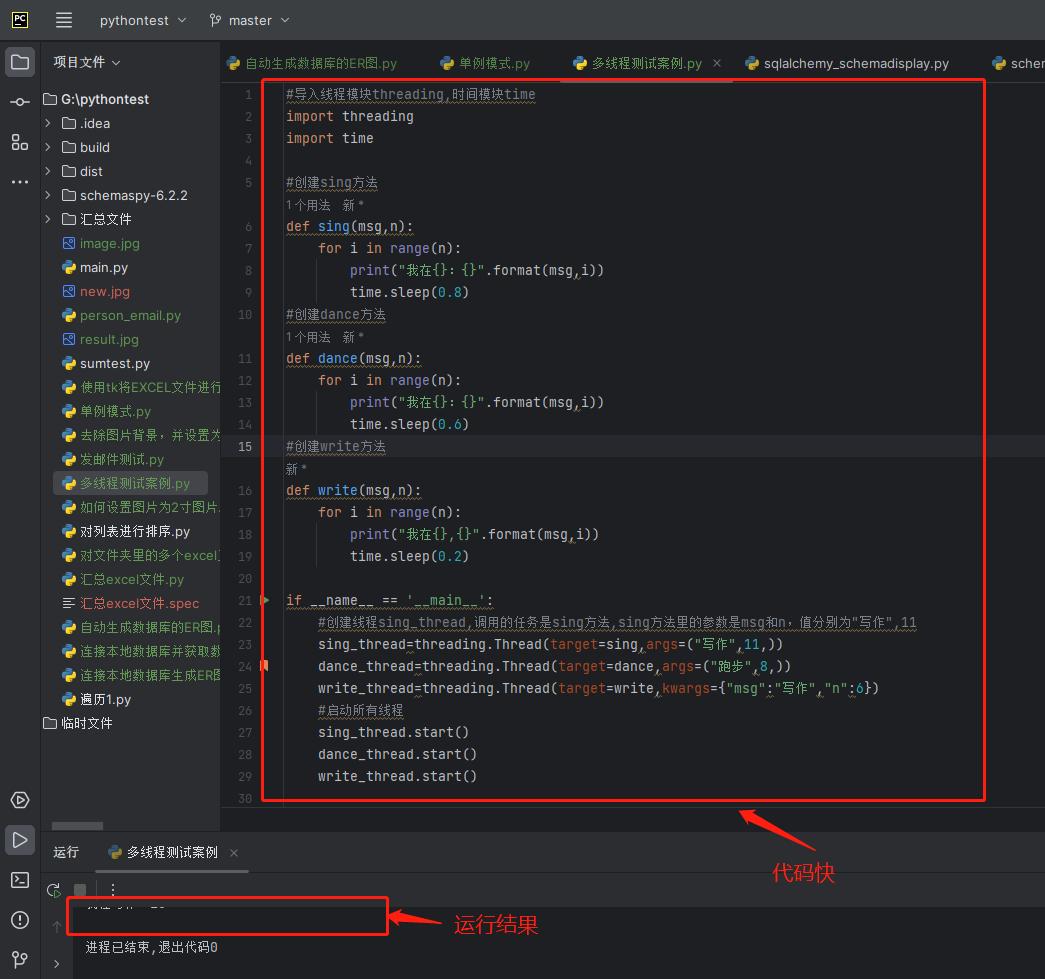Switch to sqlalchemy_schemadisplay.py tab
Image resolution: width=1045 pixels, height=979 pixels.
click(847, 63)
